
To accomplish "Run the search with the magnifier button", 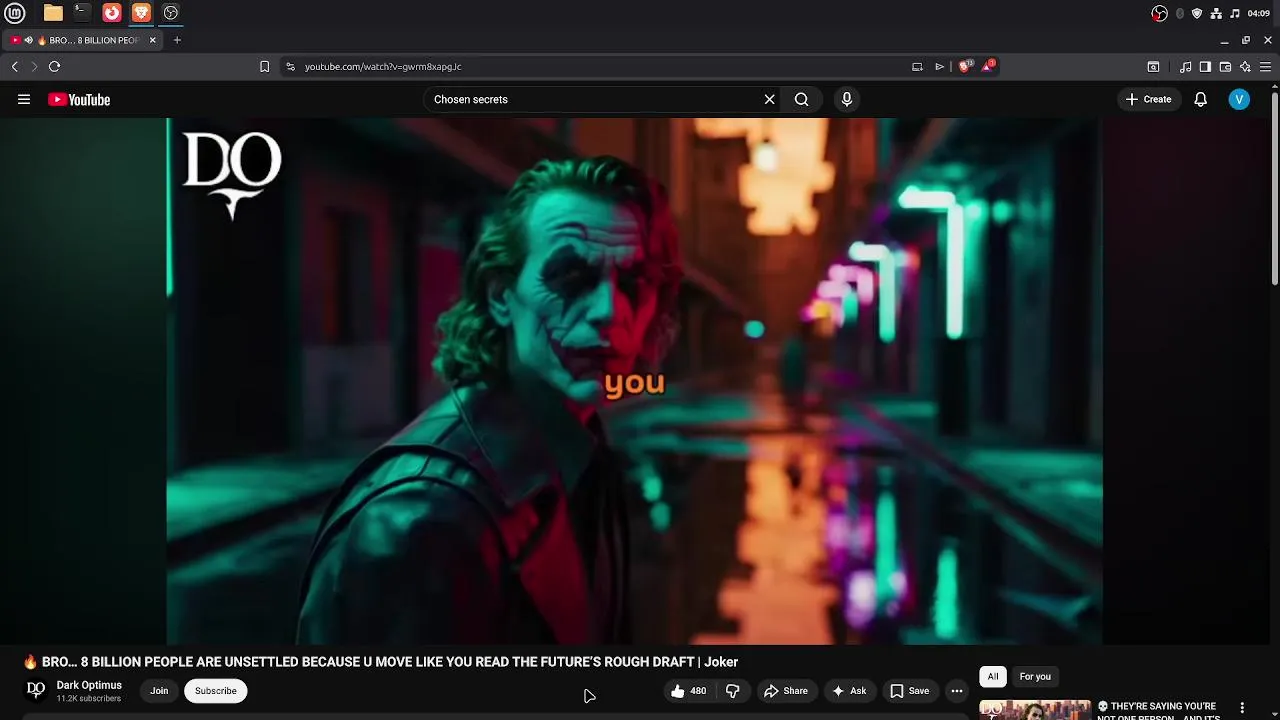I will pos(802,99).
